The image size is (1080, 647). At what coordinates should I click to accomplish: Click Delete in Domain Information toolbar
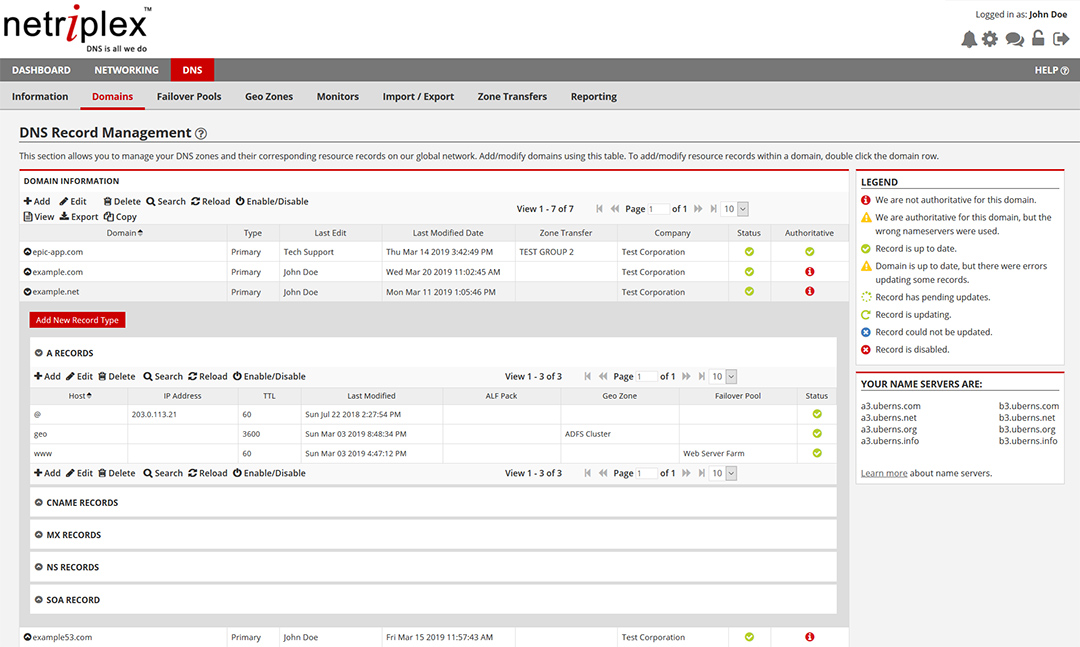(x=122, y=201)
